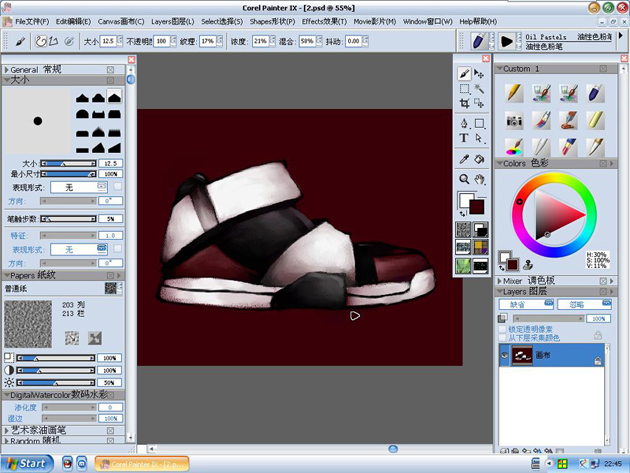Select the Magic Wand tool

[479, 88]
